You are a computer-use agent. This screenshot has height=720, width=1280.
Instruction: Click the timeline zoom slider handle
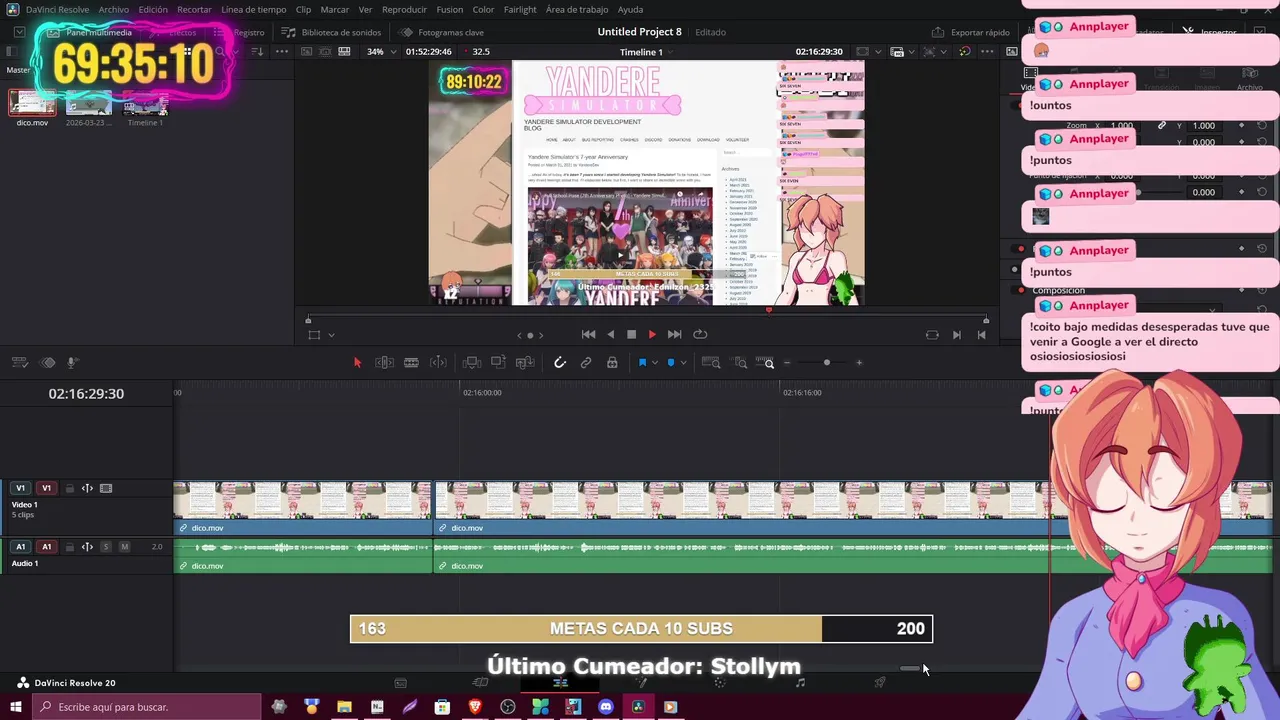point(827,363)
